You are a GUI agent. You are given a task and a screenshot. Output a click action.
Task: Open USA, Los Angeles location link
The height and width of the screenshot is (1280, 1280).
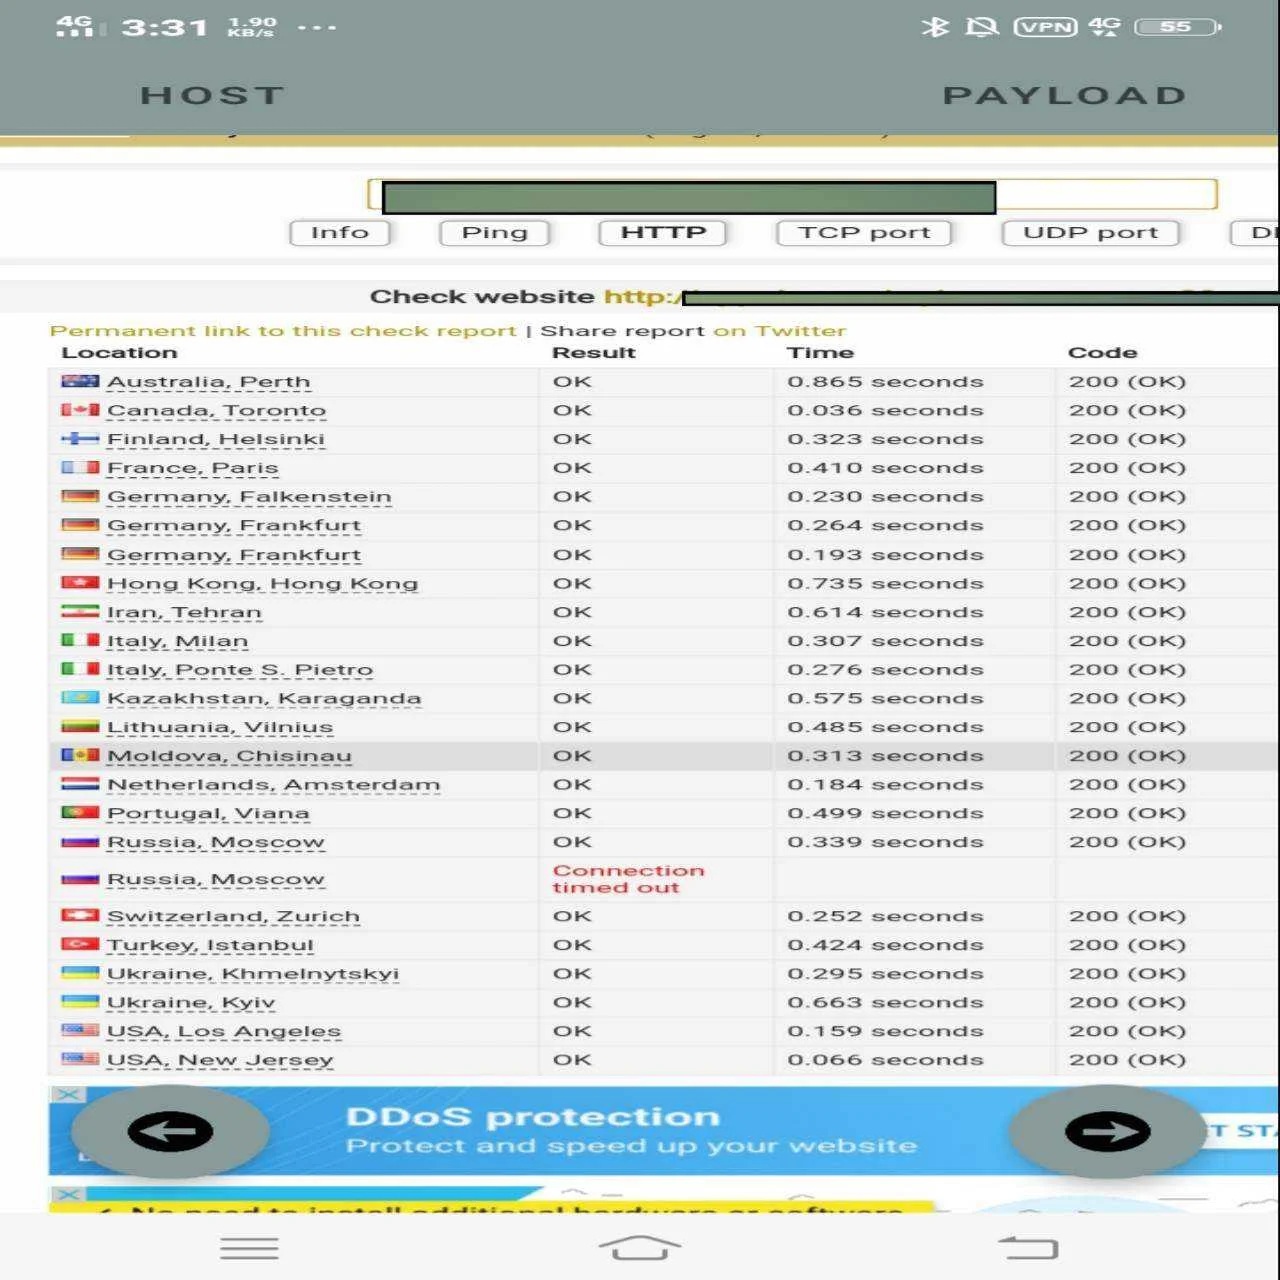[x=224, y=1031]
